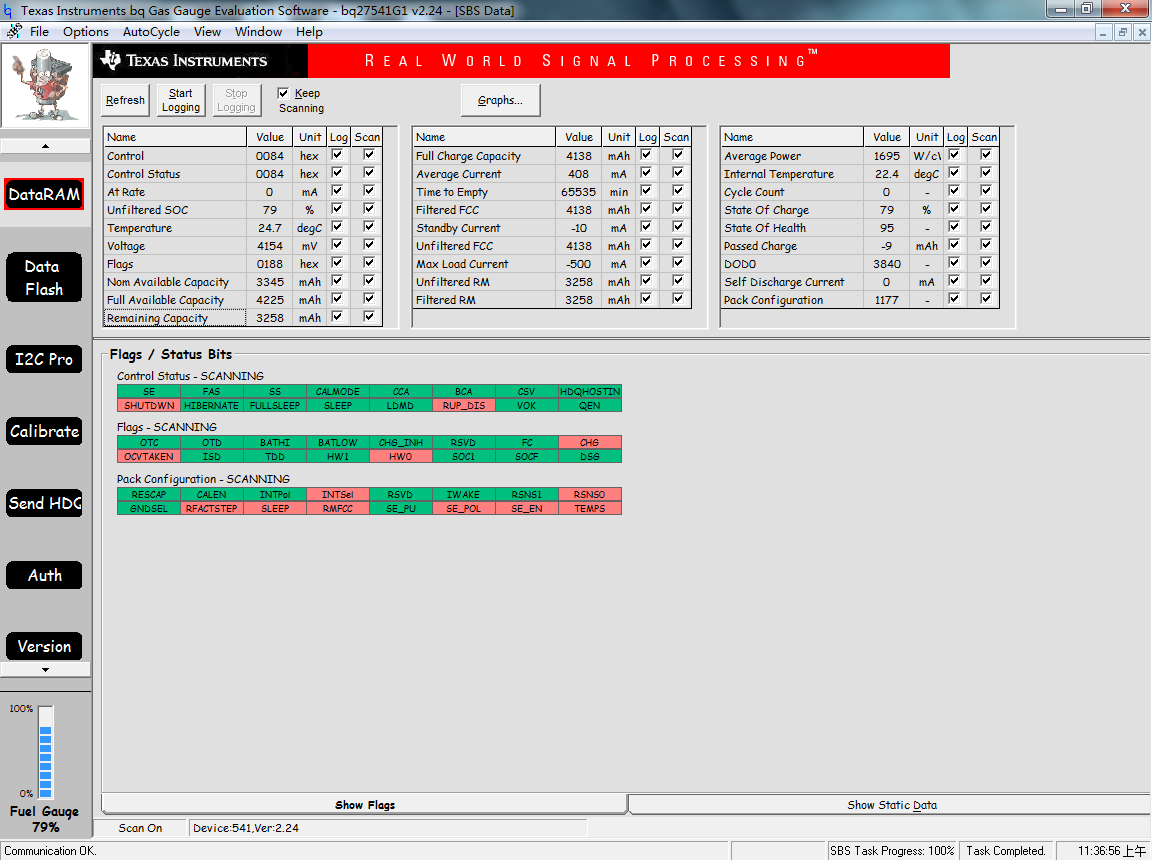Viewport: 1152px width, 861px height.
Task: Open the File menu
Action: [x=39, y=32]
